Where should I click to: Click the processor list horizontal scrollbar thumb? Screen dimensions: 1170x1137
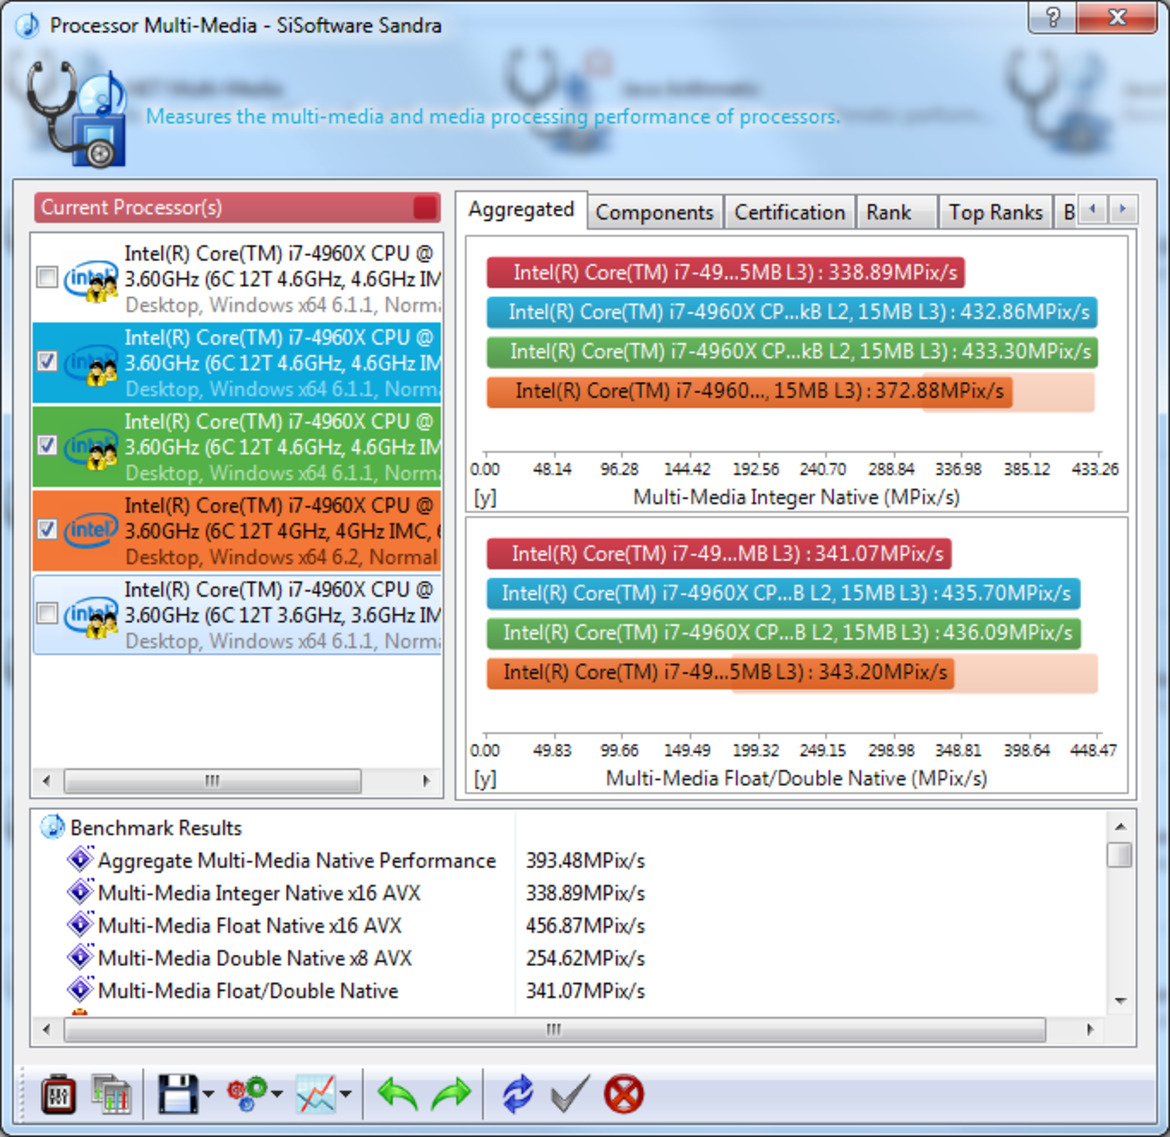click(x=213, y=780)
